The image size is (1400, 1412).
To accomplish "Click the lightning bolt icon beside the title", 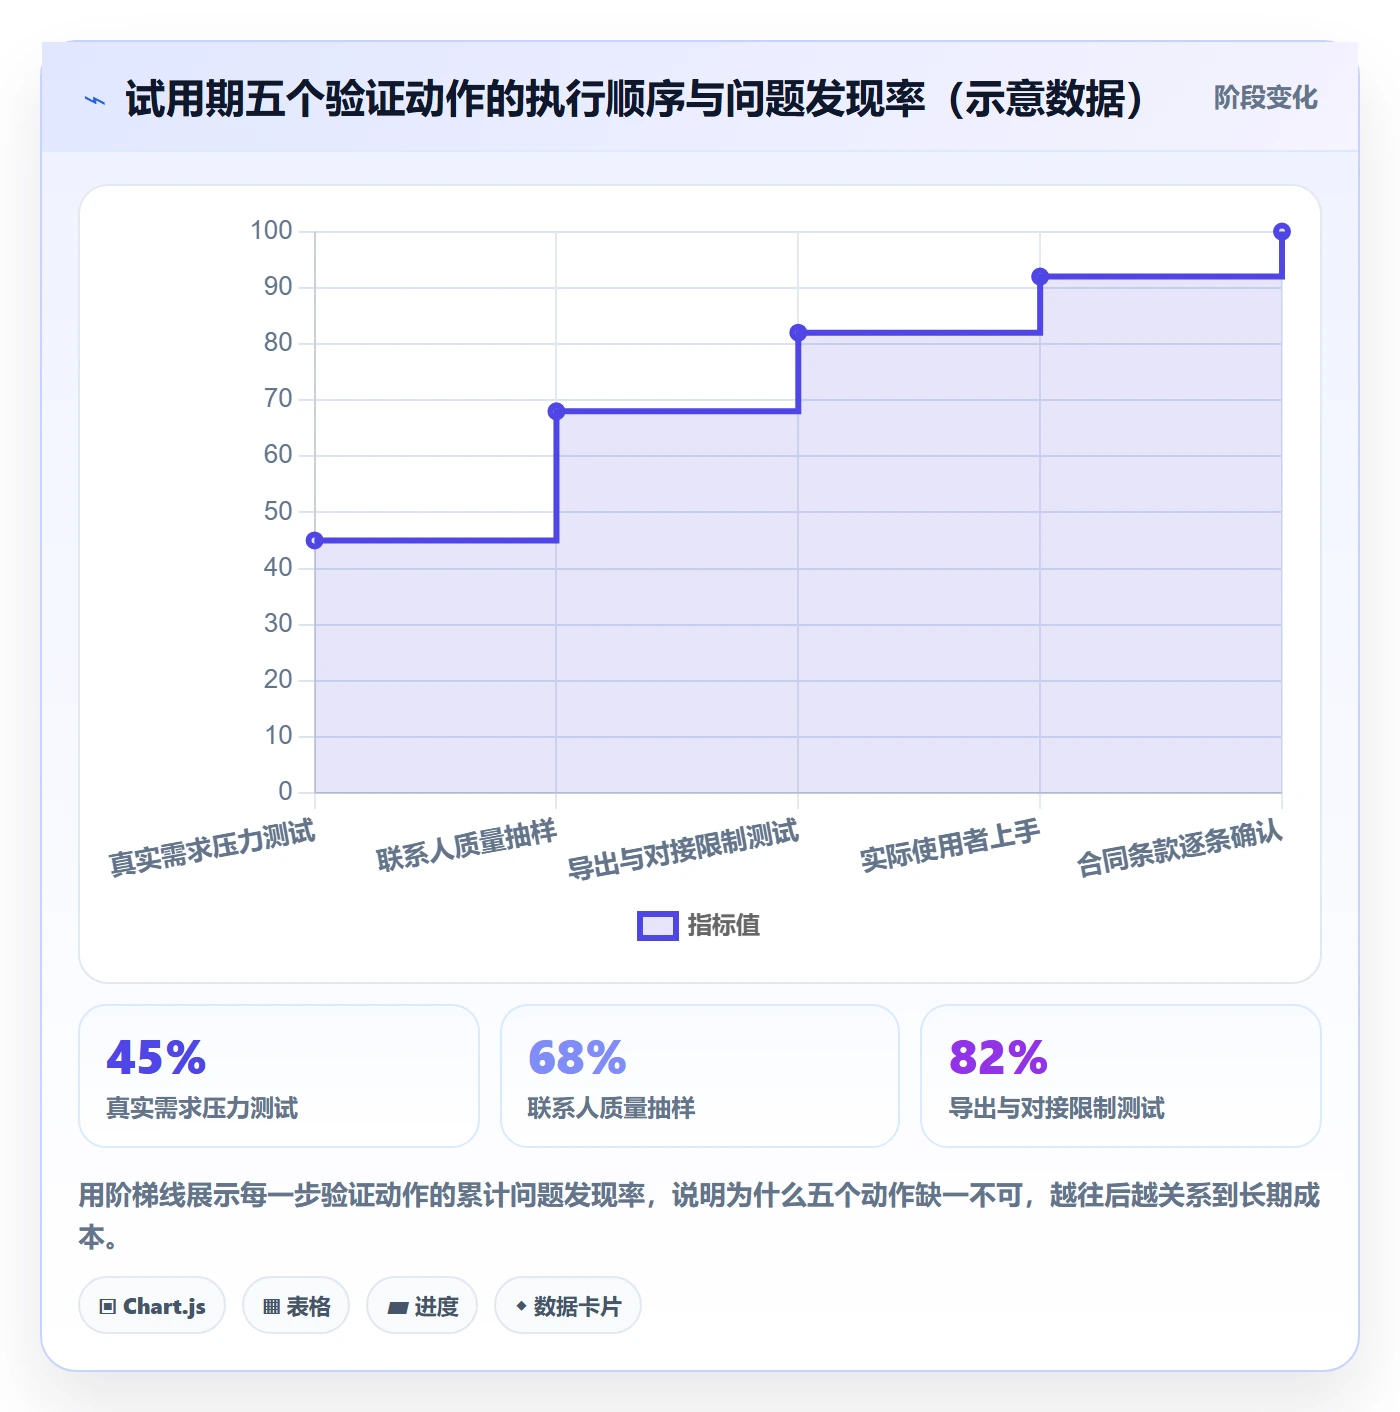I will point(95,100).
